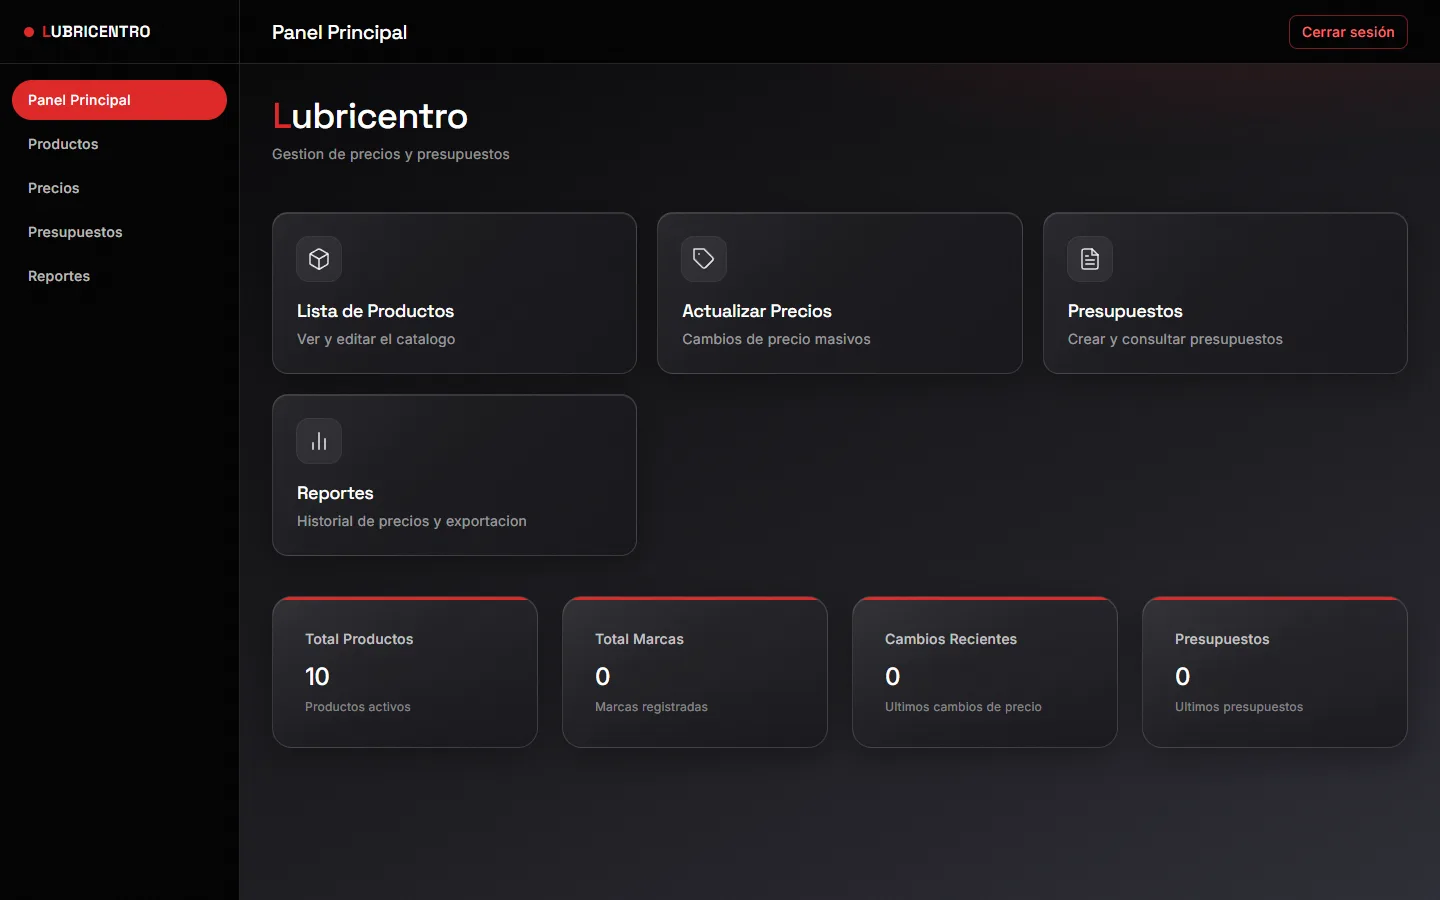Viewport: 1440px width, 900px height.
Task: Click the Marcas registradas caption
Action: [x=651, y=707]
